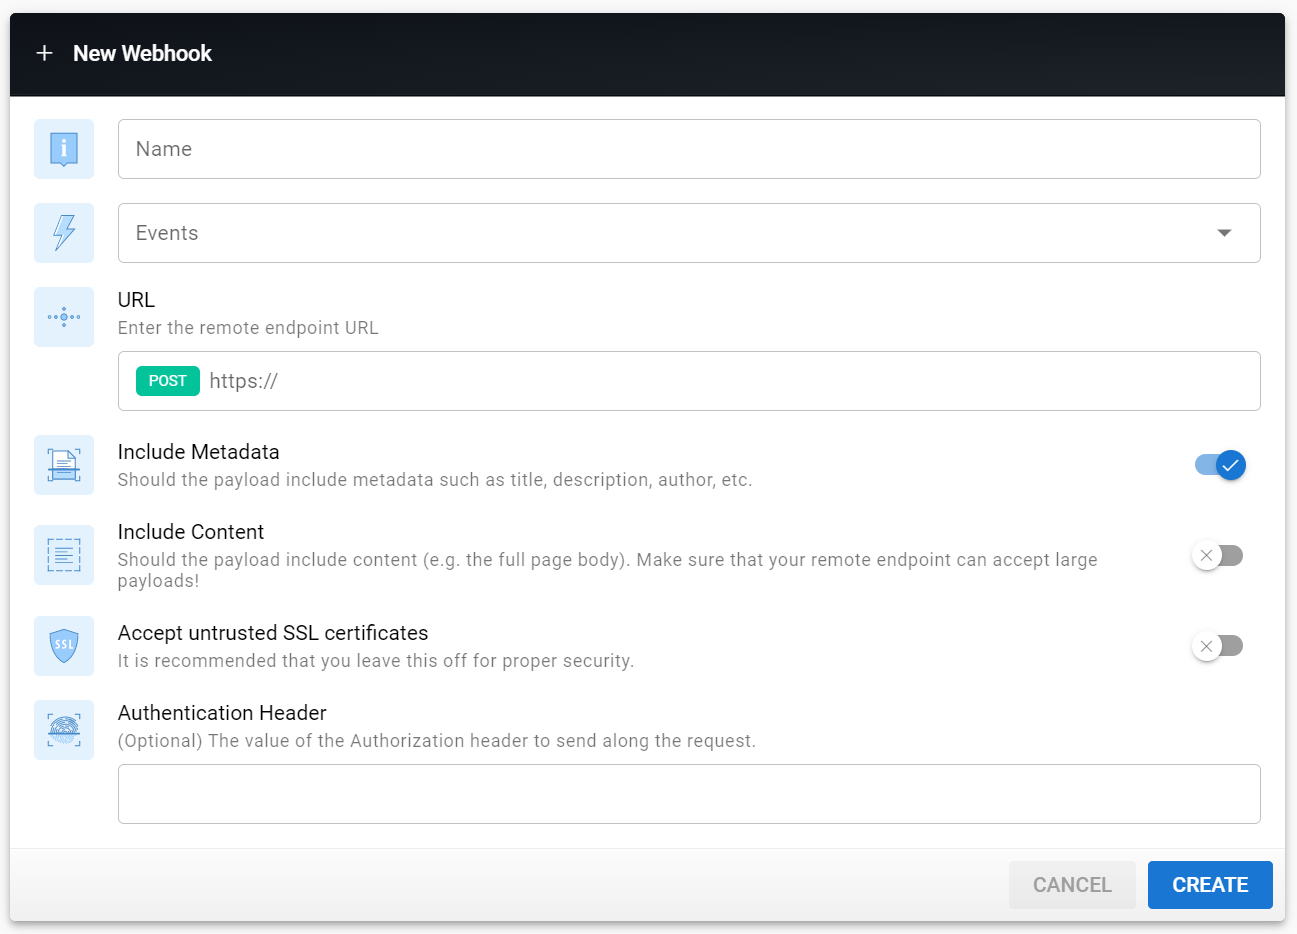Disable the Include Metadata toggle
1297x934 pixels.
coord(1218,465)
